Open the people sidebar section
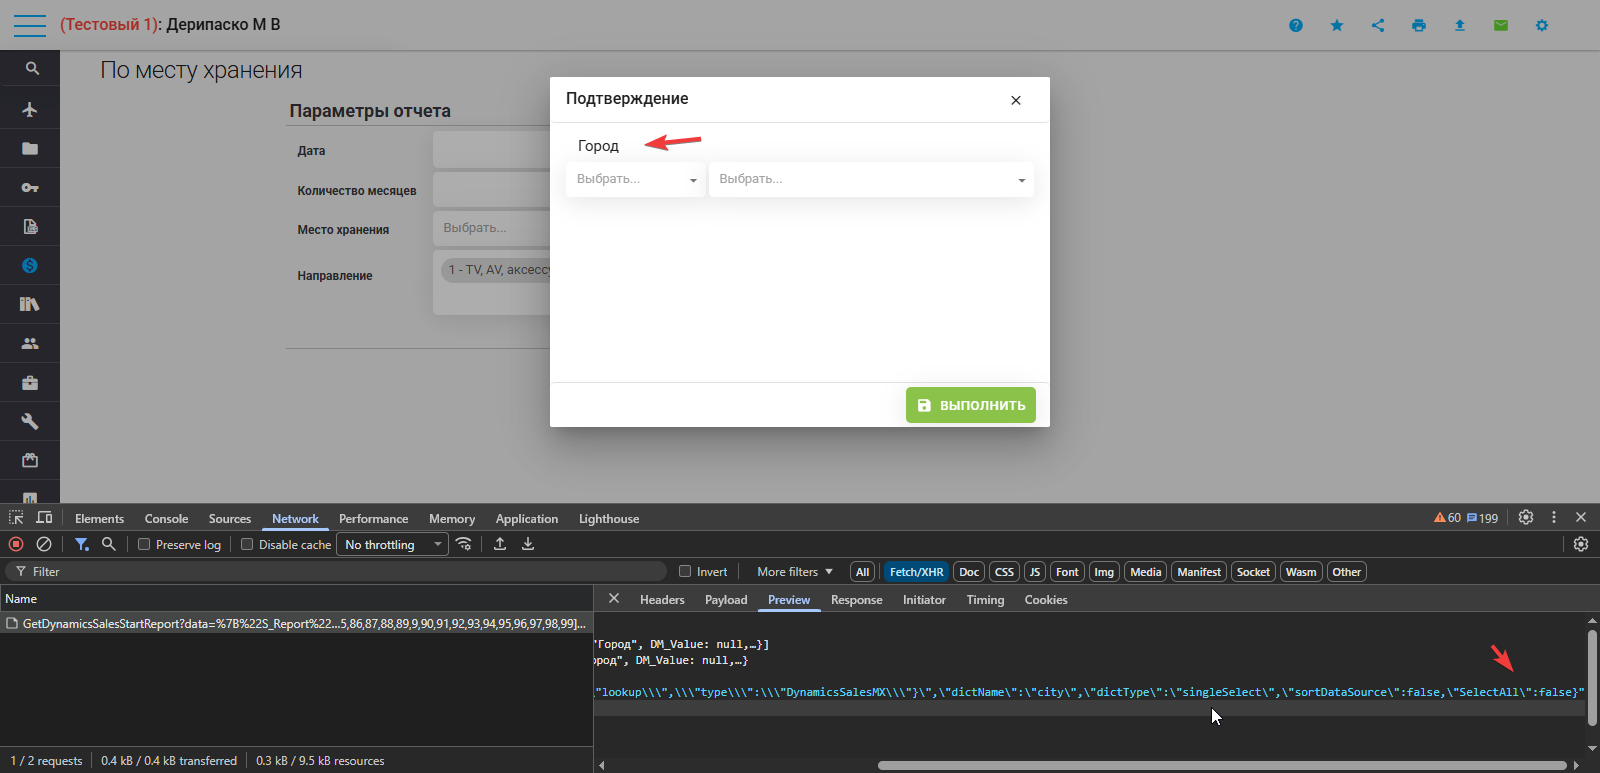Image resolution: width=1600 pixels, height=773 pixels. tap(30, 343)
